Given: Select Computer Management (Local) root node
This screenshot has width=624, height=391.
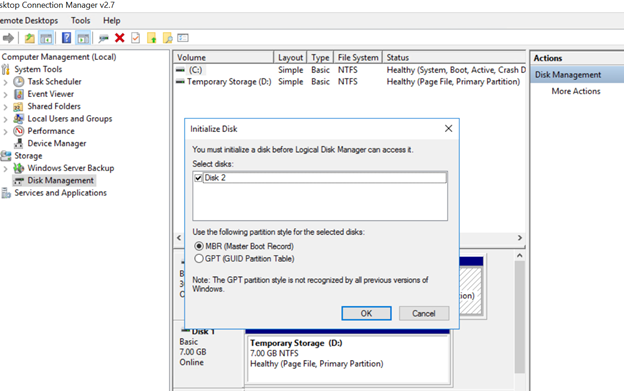Looking at the screenshot, I should 59,57.
